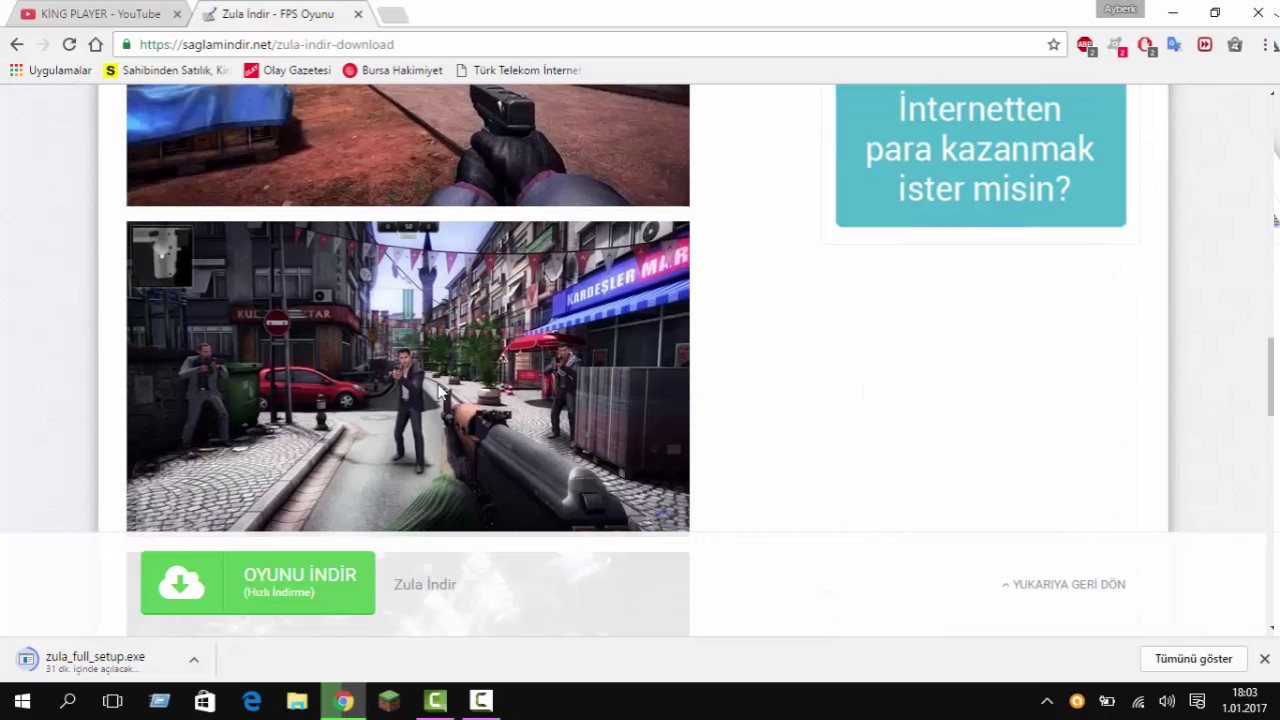Close the downloads bar with the X
Screen dimensions: 1280x720
click(1264, 659)
